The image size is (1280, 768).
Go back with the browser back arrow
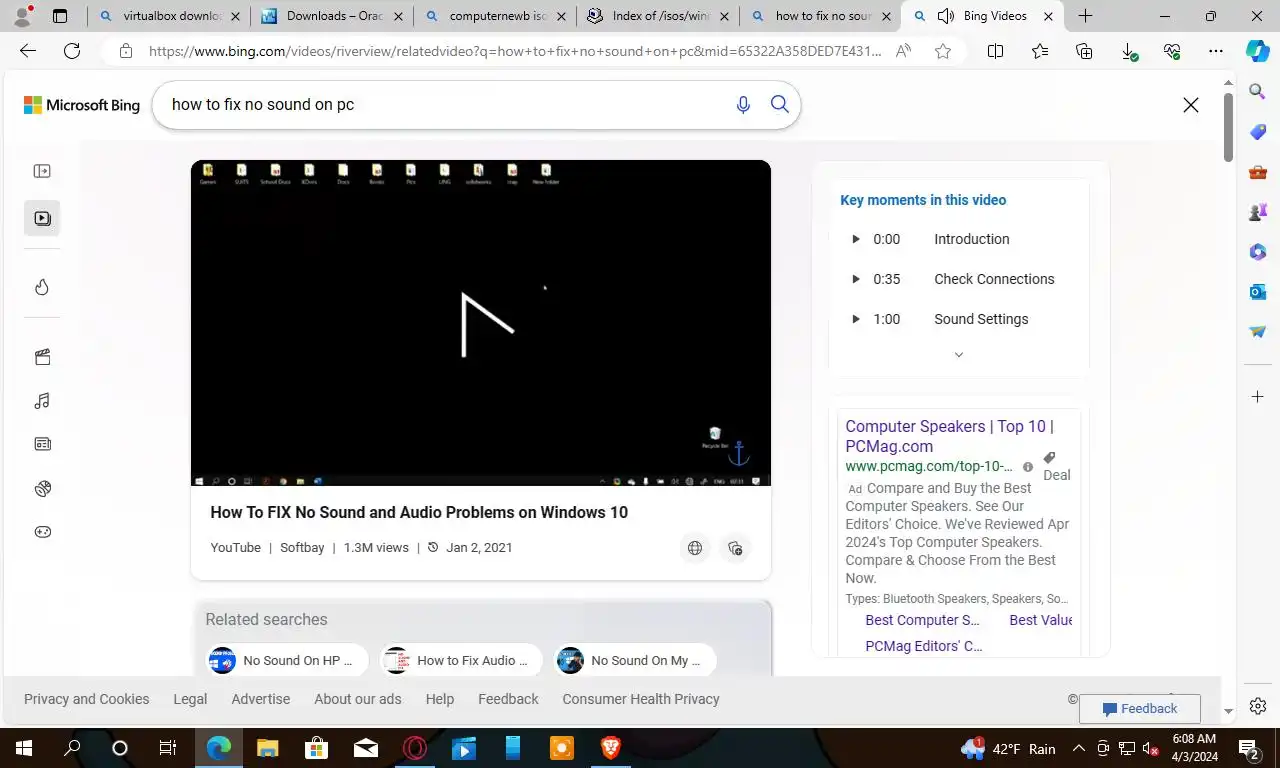[28, 51]
